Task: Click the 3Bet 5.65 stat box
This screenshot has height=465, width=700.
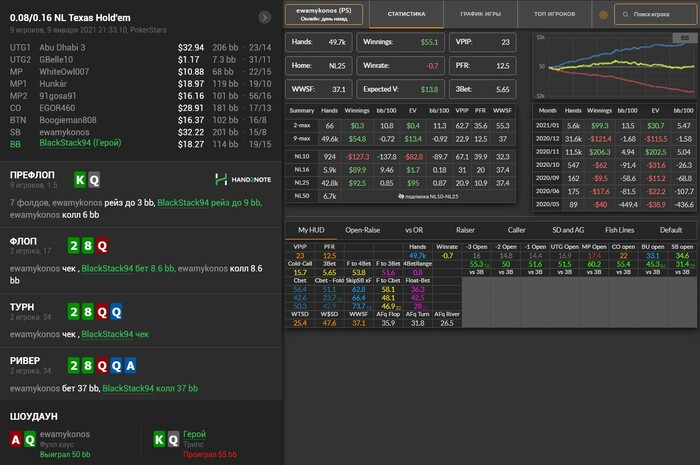Action: 483,89
